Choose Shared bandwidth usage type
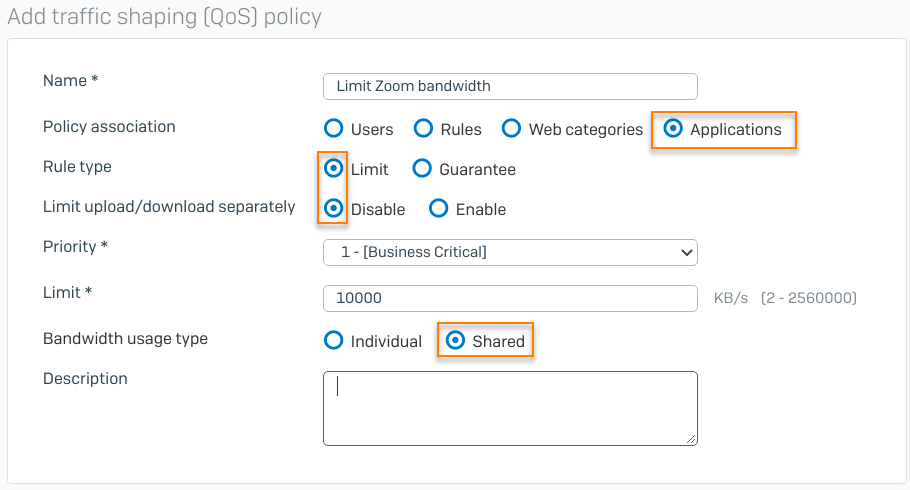This screenshot has width=910, height=490. [456, 341]
